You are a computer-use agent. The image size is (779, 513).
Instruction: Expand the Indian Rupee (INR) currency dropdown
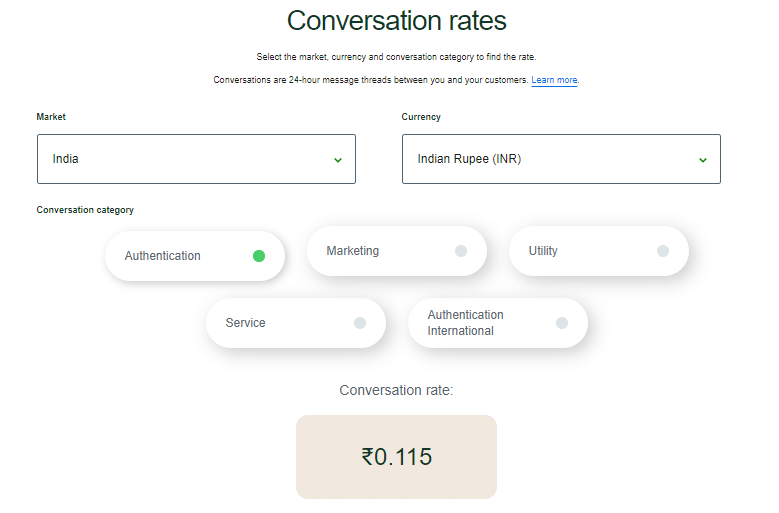point(561,159)
